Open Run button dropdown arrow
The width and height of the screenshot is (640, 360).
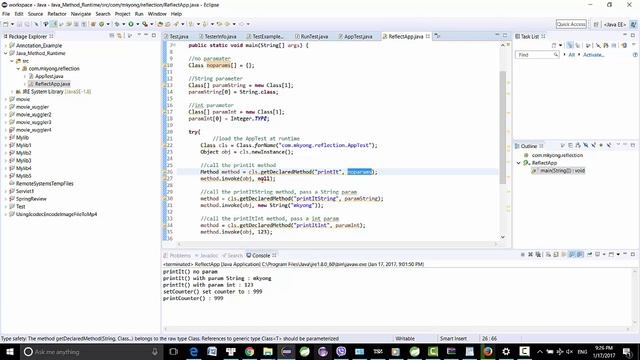[138, 24]
